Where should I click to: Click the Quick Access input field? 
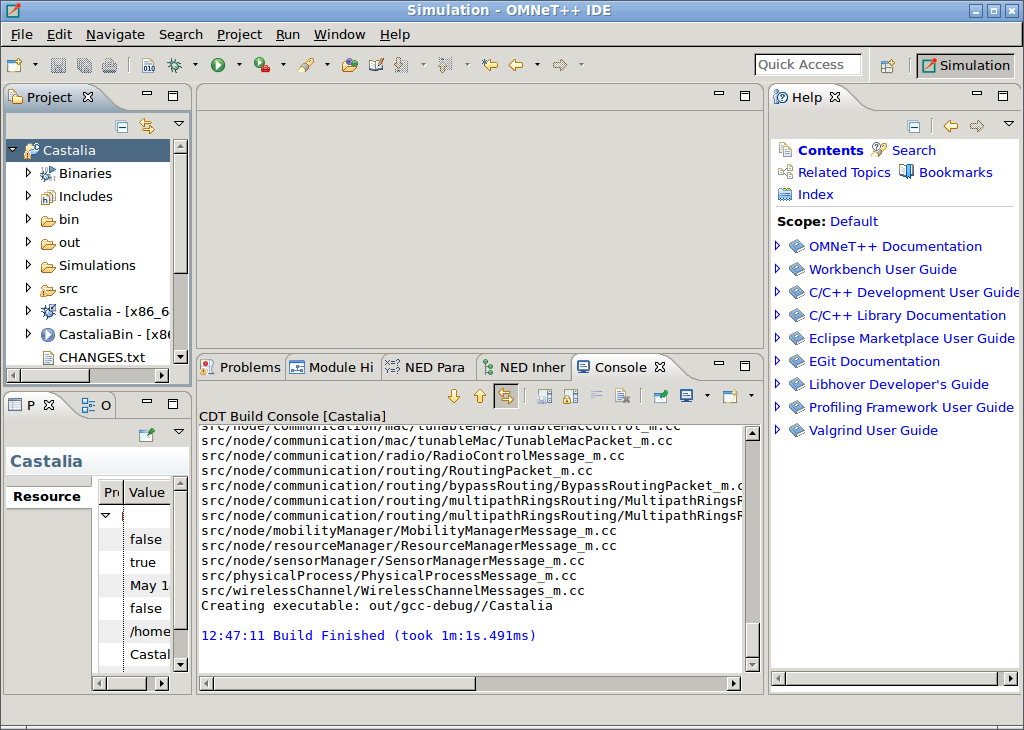tap(807, 65)
